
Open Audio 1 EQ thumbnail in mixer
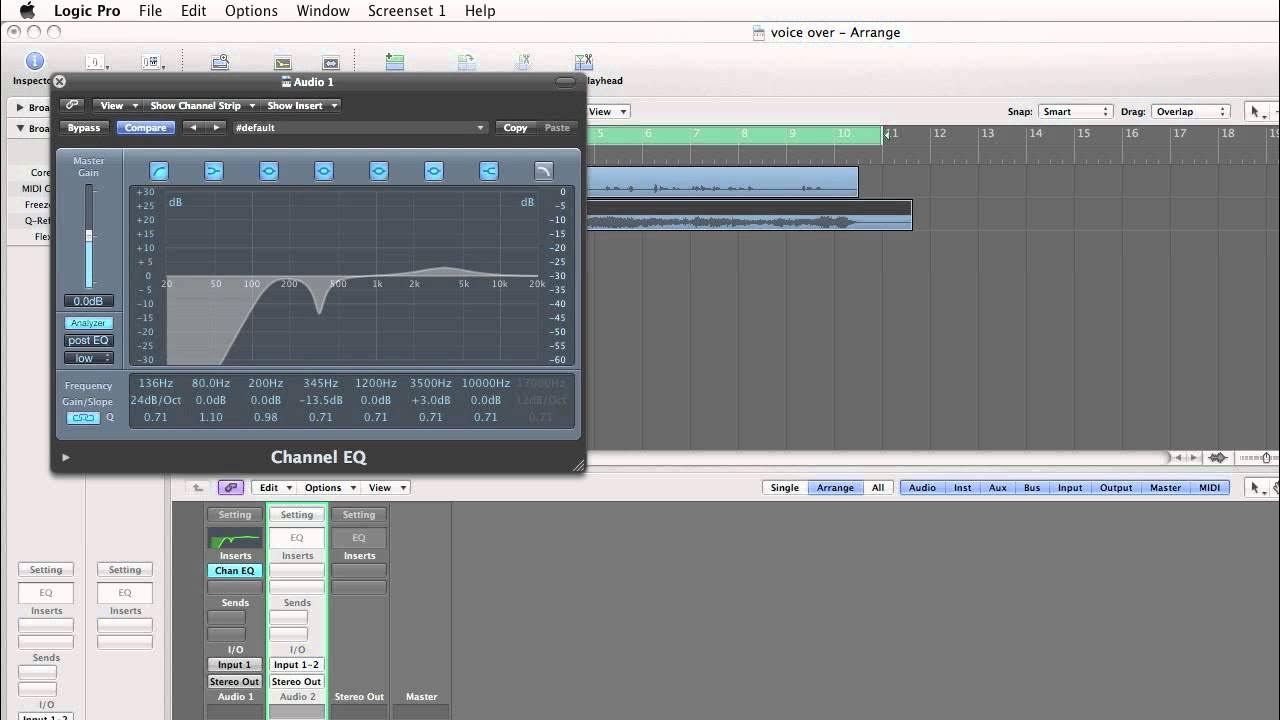[235, 538]
